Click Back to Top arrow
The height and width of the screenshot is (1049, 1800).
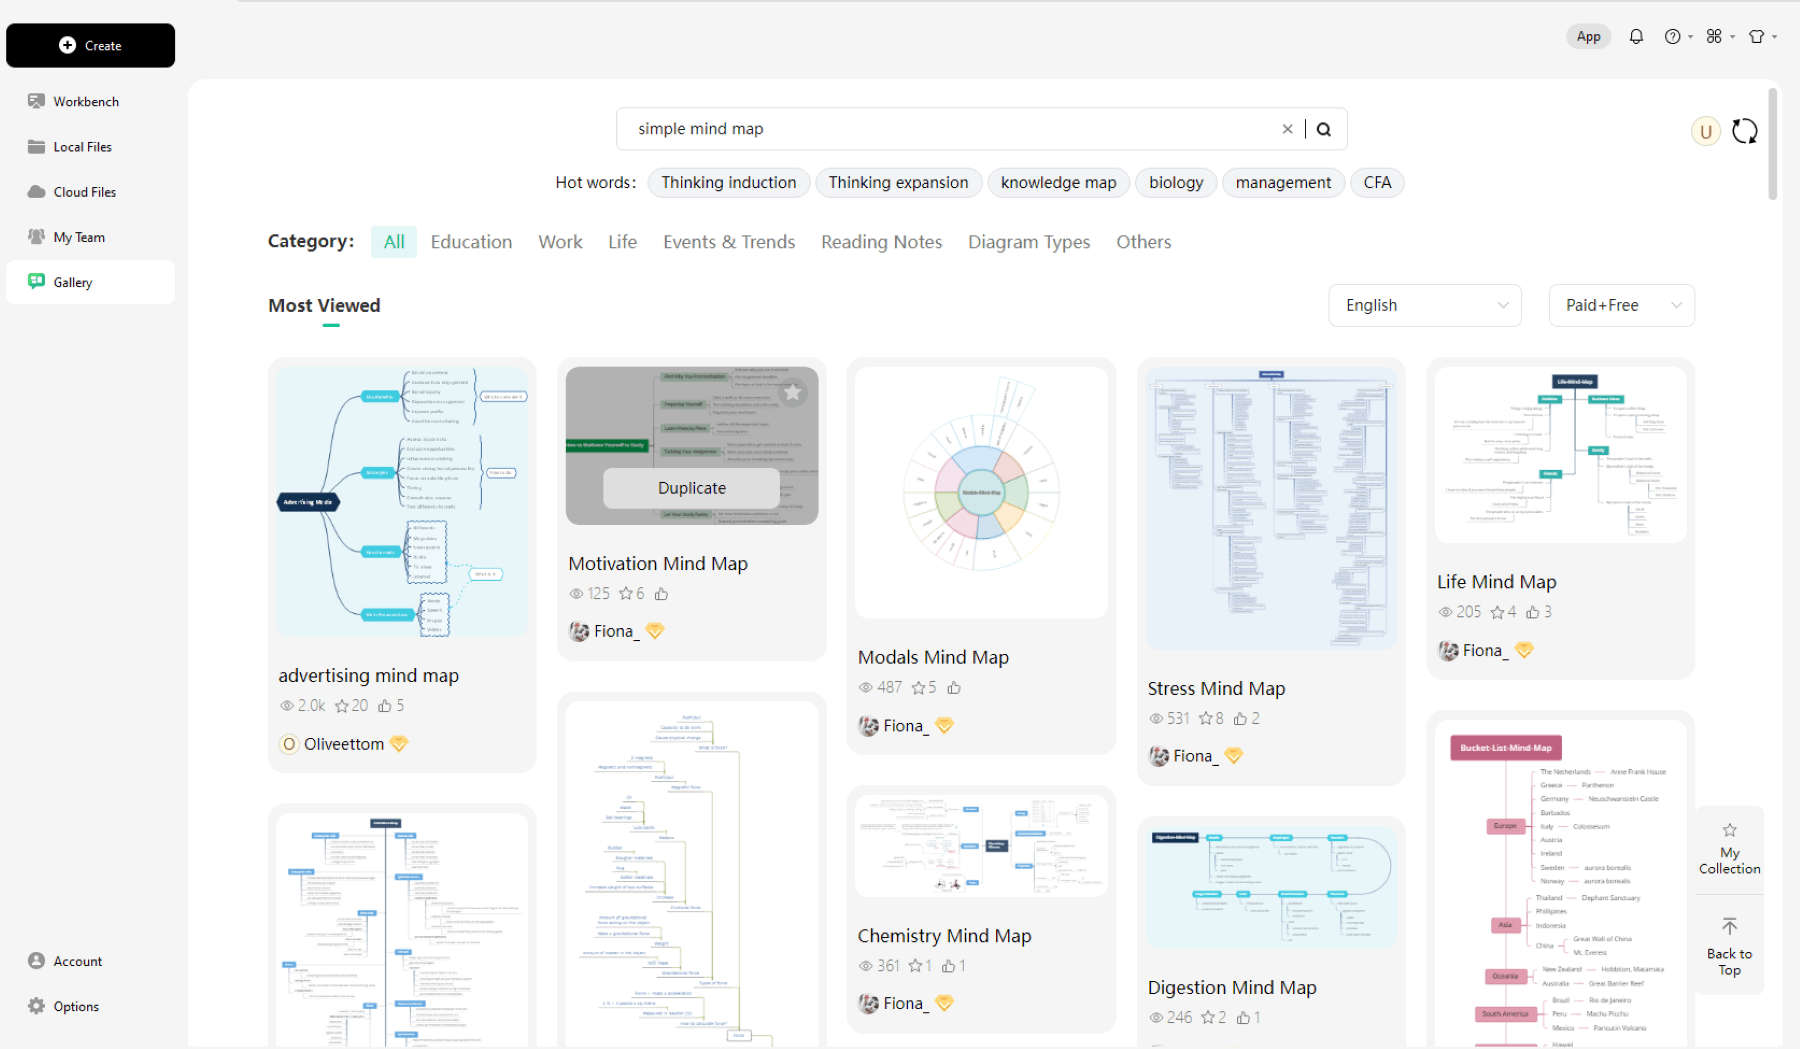[x=1729, y=946]
